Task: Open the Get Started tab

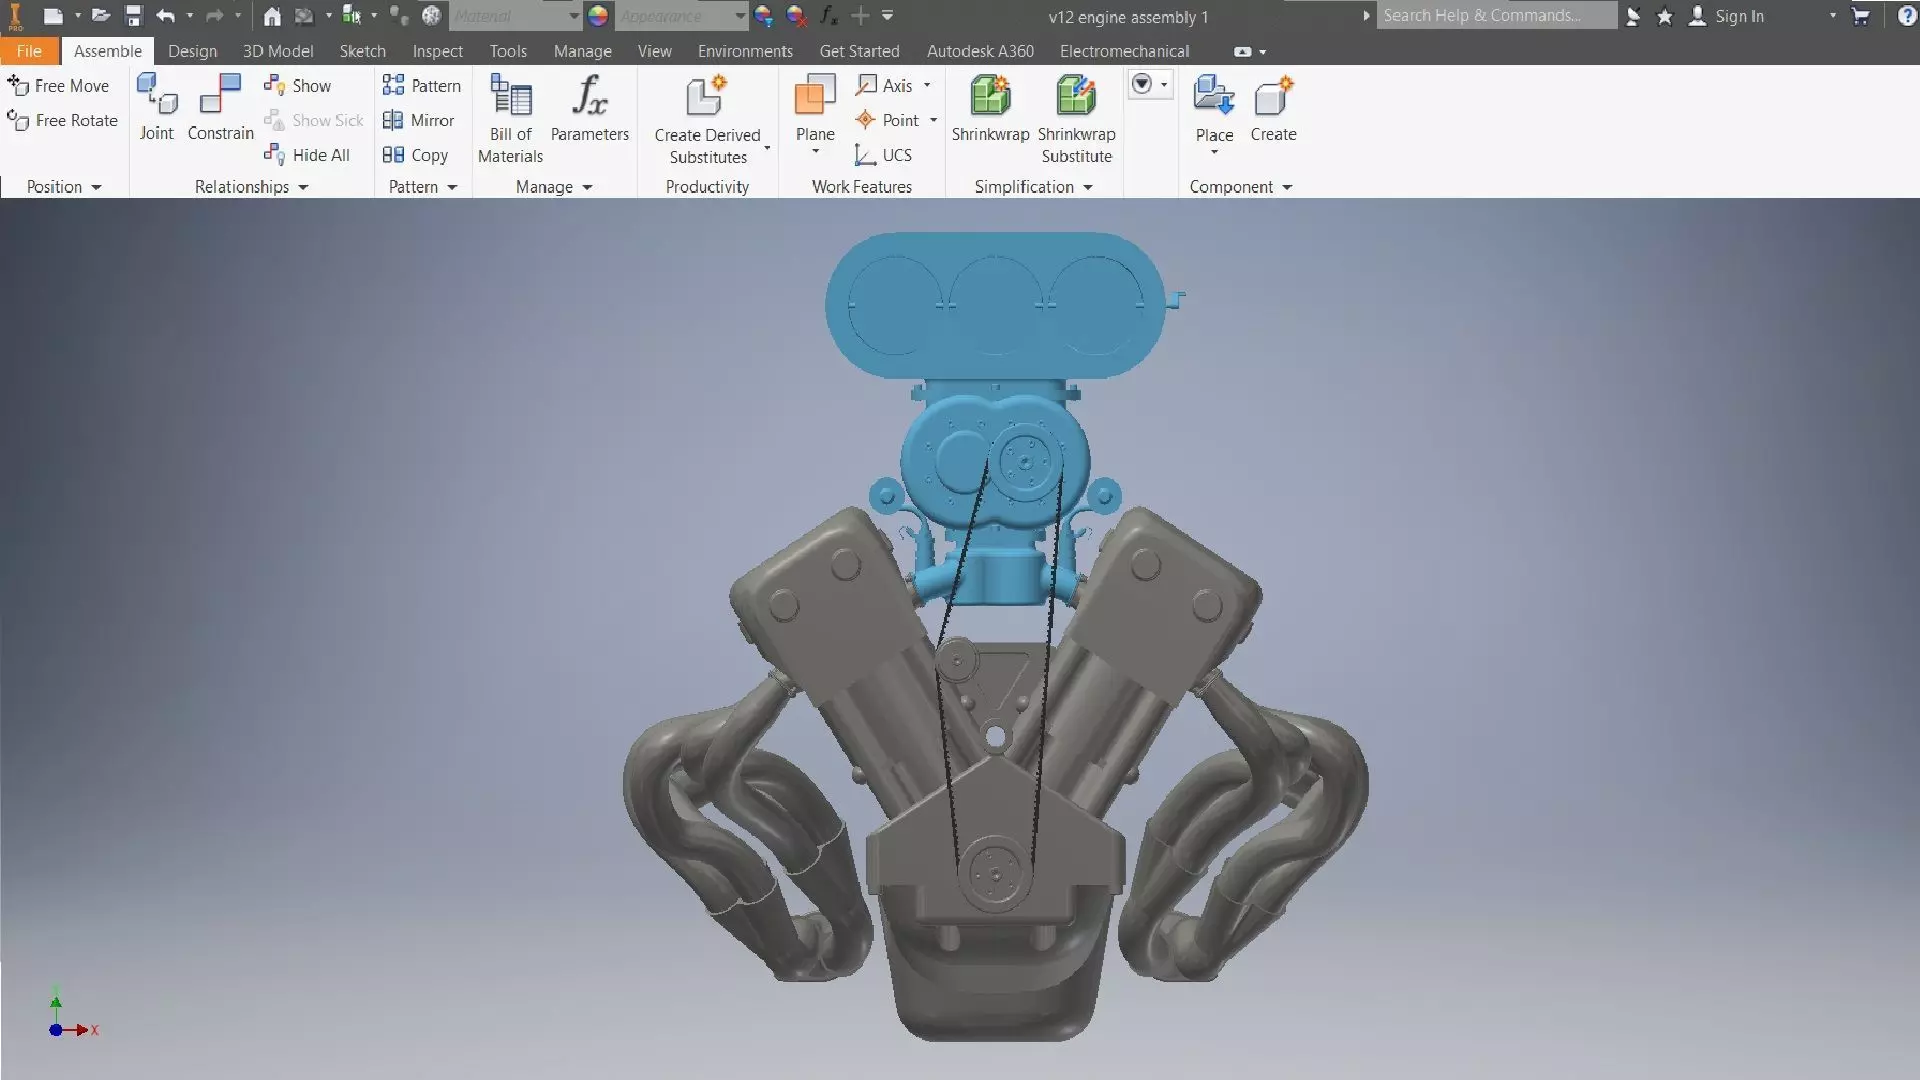Action: 859,51
